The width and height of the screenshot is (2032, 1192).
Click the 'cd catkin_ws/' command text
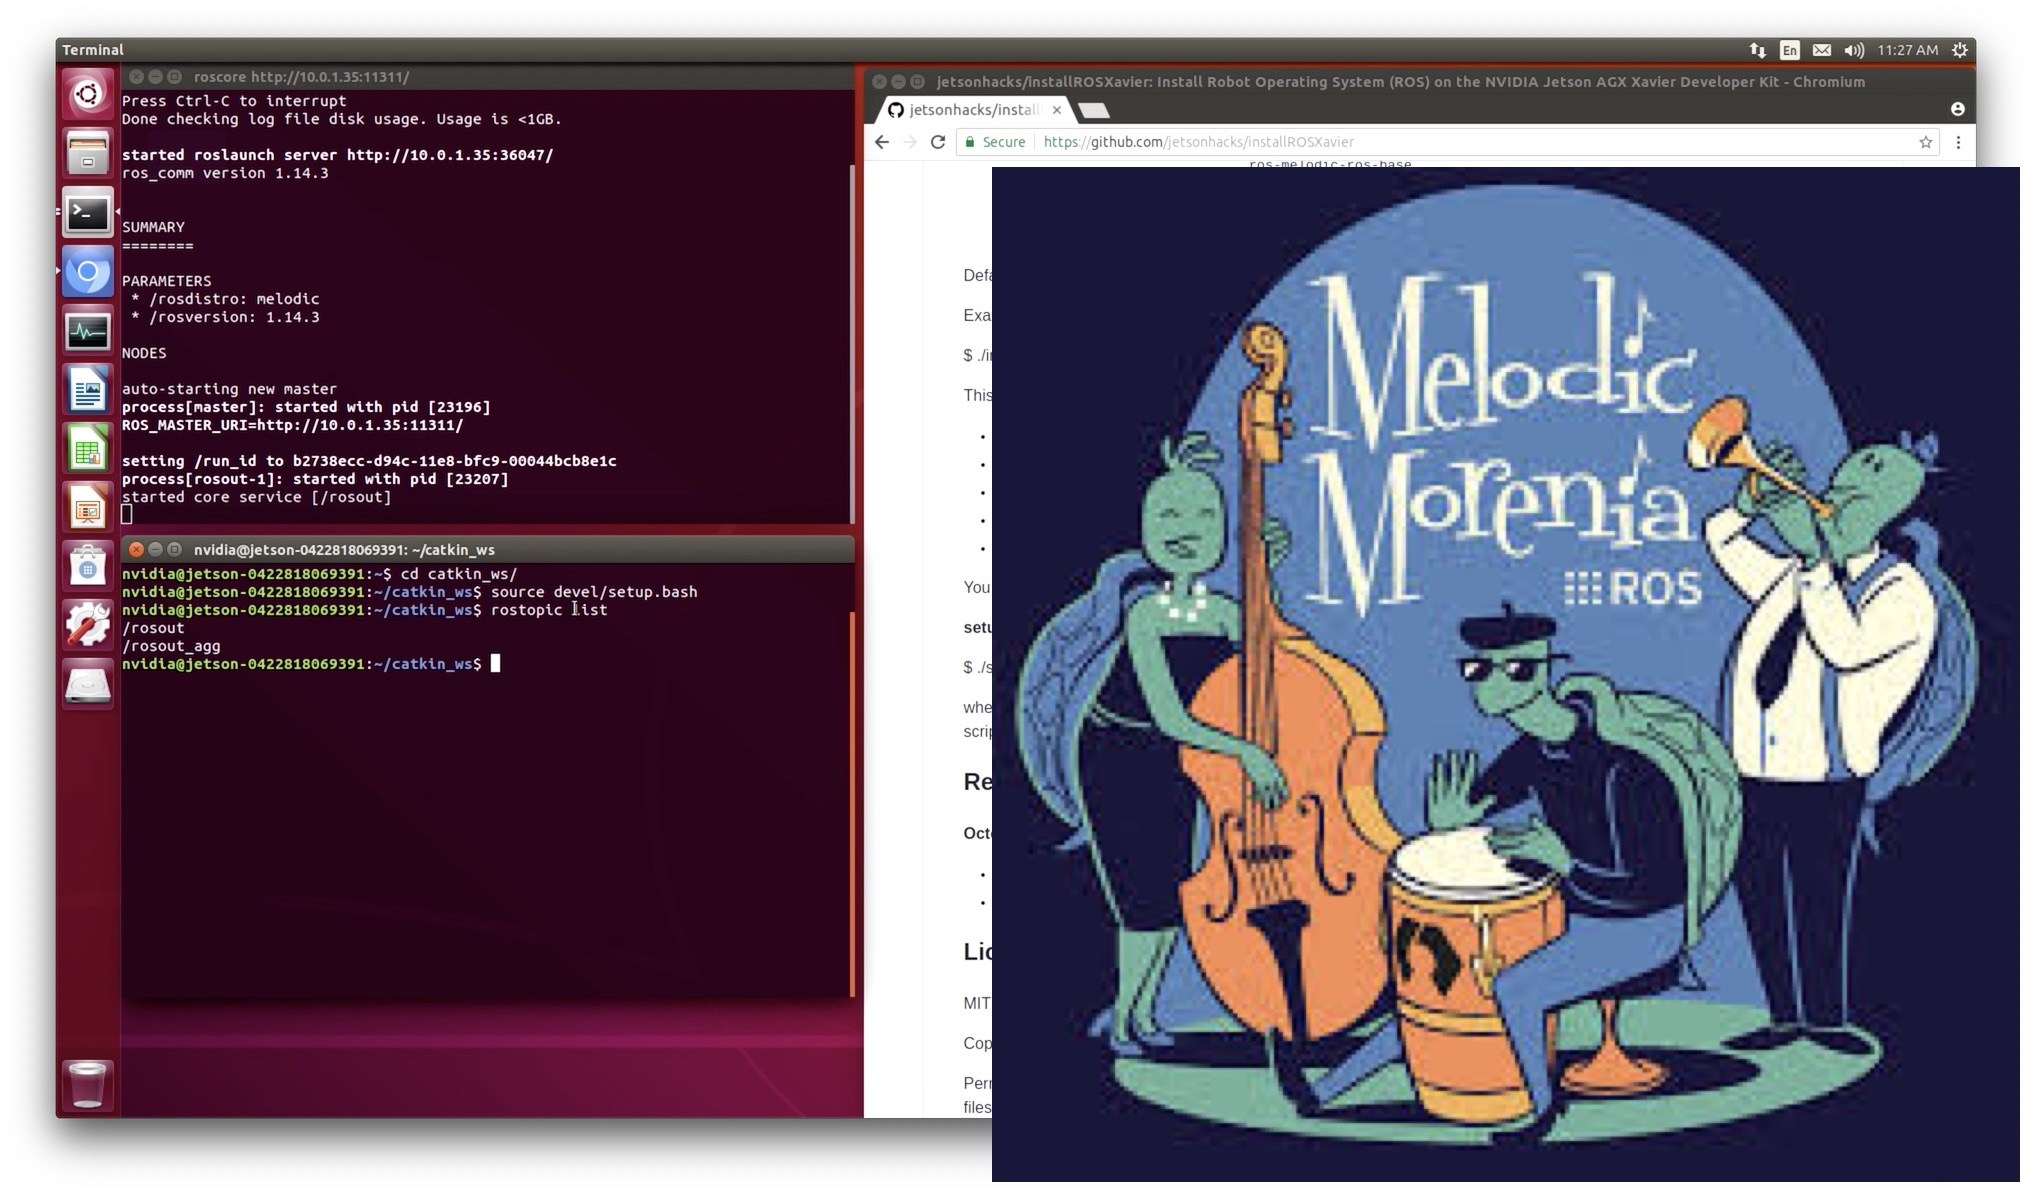(458, 574)
